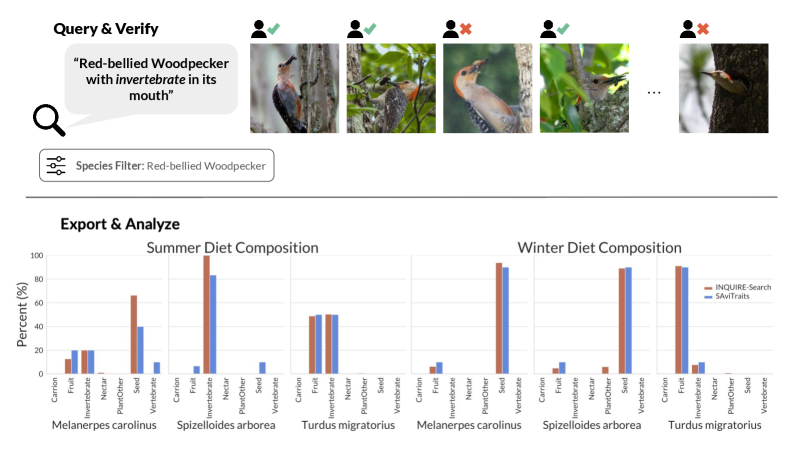Switch to the Export & Analyze section heading
This screenshot has width=793, height=458.
pyautogui.click(x=120, y=224)
